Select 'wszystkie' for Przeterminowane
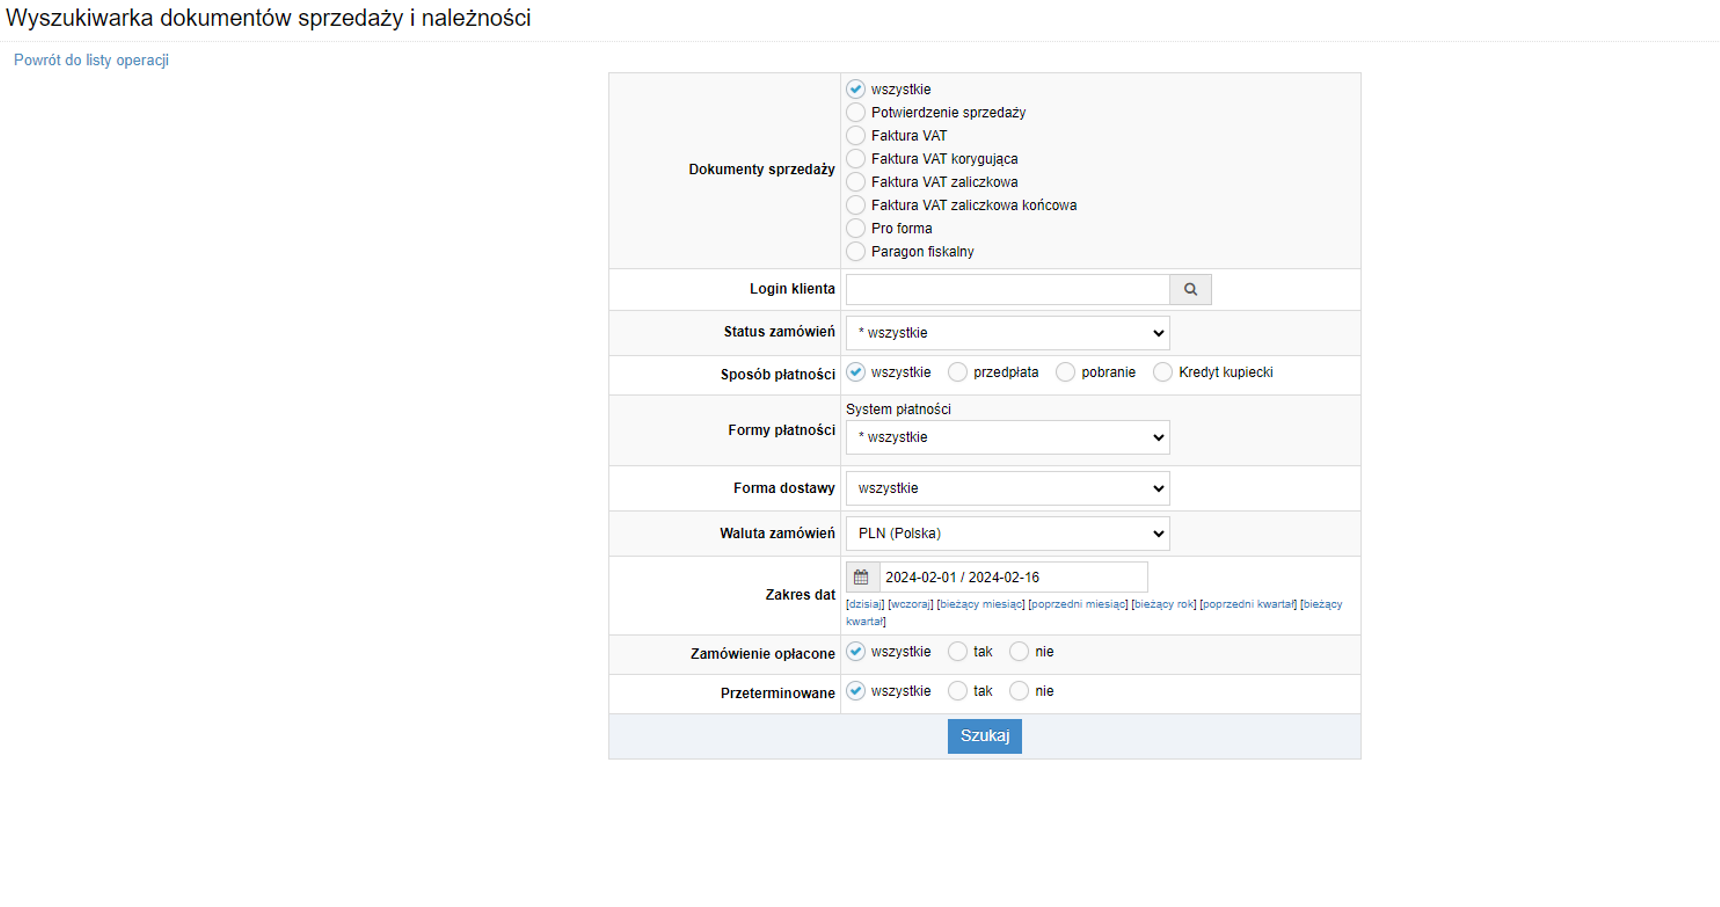 [x=855, y=691]
